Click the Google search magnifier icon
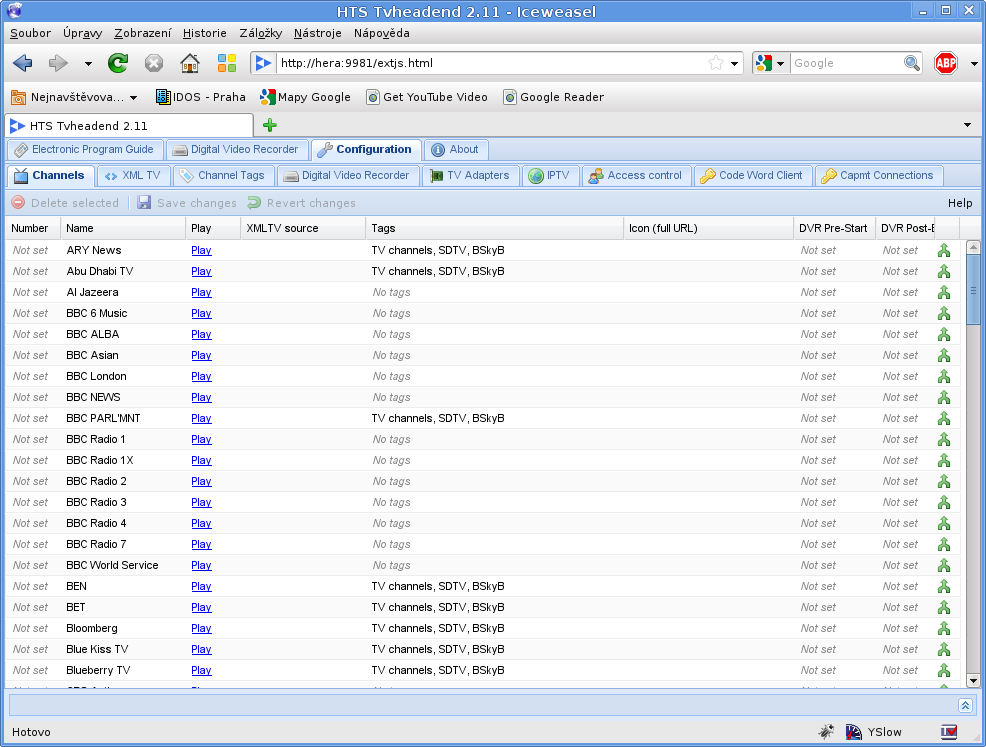986x747 pixels. 911,63
